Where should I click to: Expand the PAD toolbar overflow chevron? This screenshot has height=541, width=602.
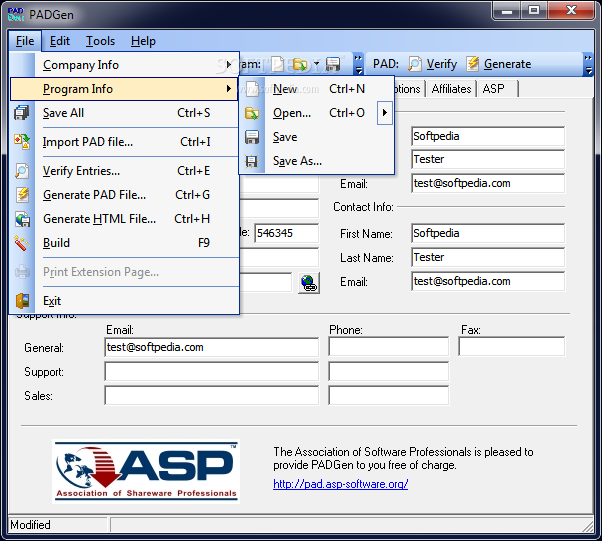pos(588,64)
